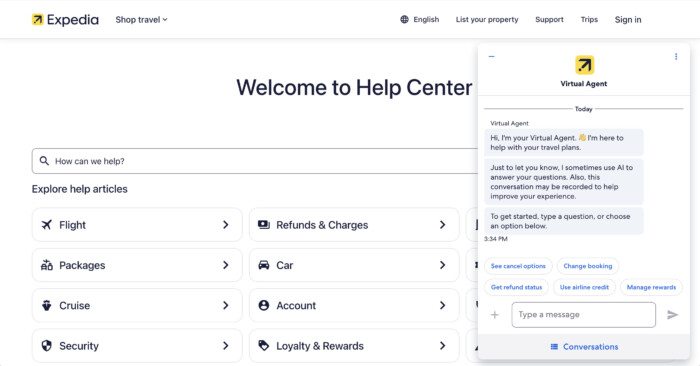Click the help search magnifier icon

tap(44, 161)
